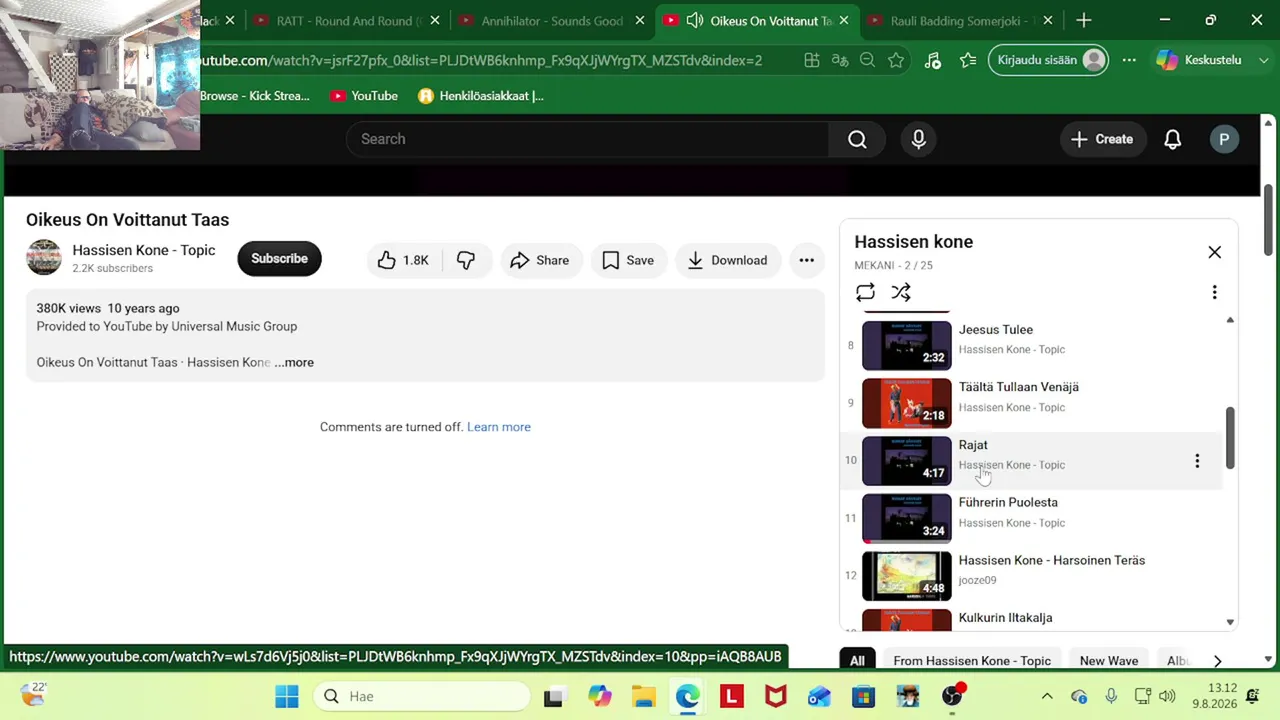Click the Kirjaudu sisään sign-in button
1280x720 pixels.
pos(1049,60)
